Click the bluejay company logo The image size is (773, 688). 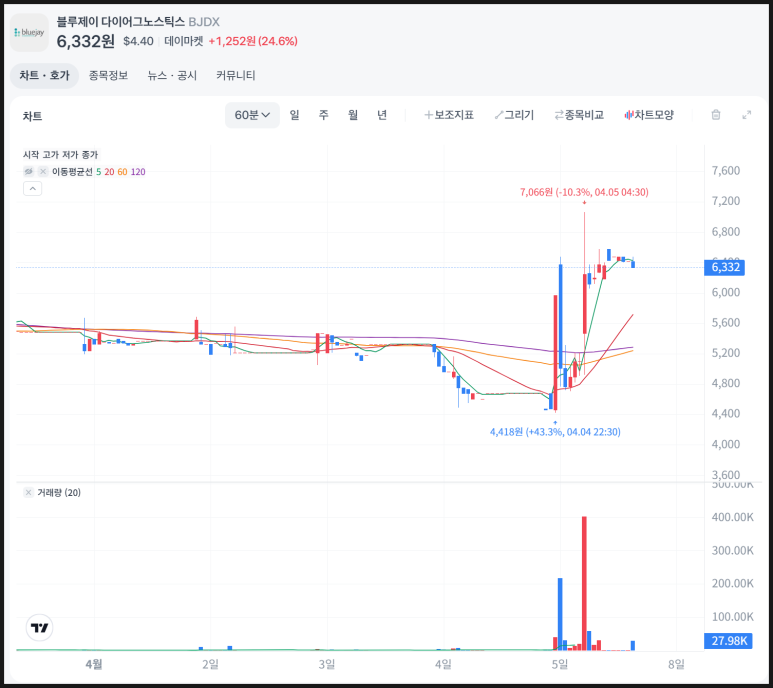(30, 33)
